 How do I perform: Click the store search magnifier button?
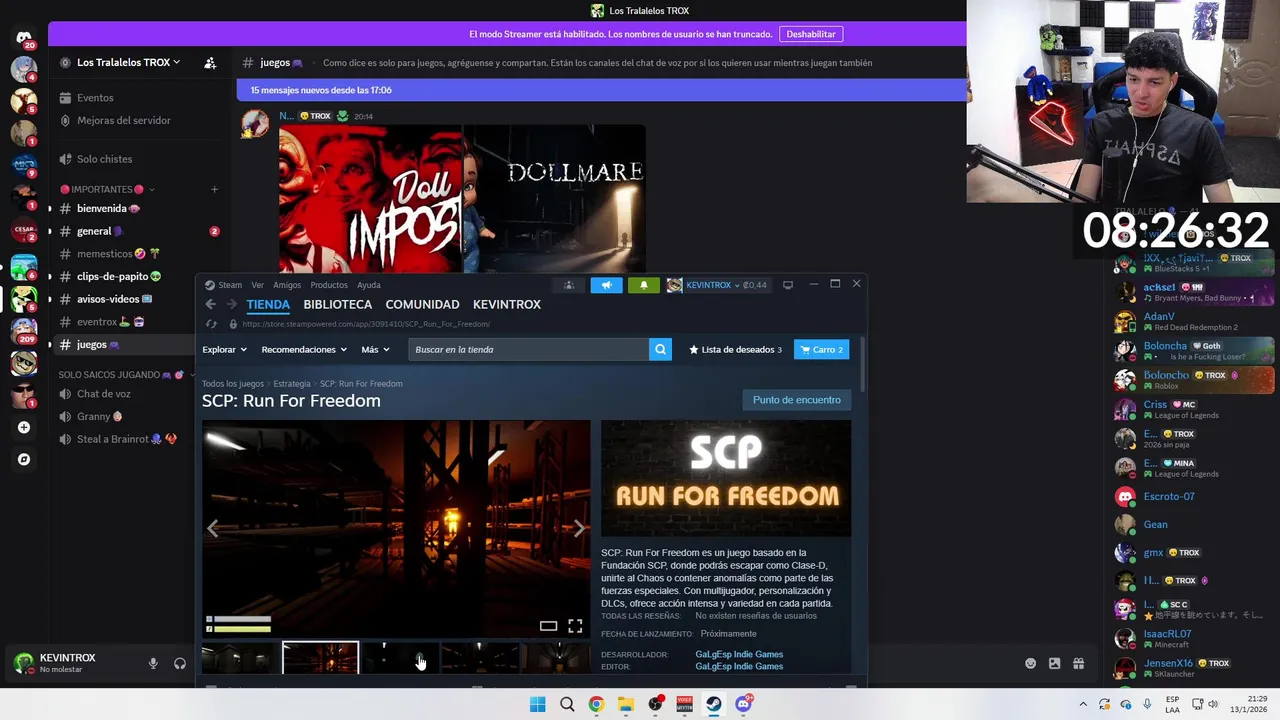point(660,349)
